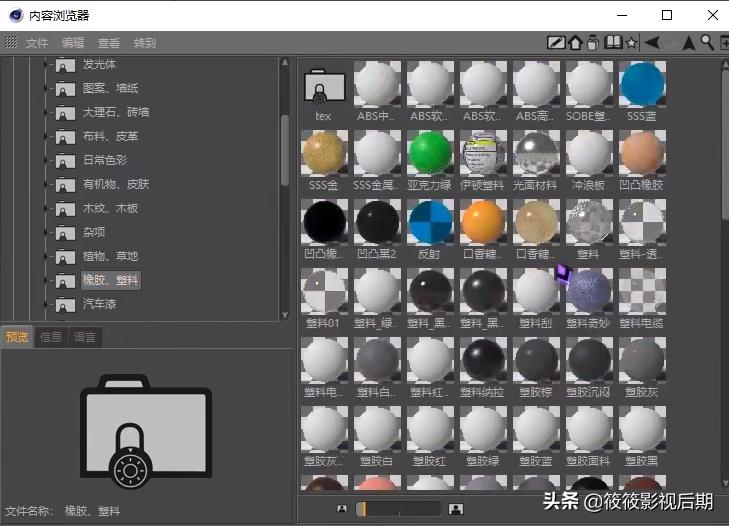
Task: Select the large thumbnail size icon
Action: pyautogui.click(x=456, y=509)
